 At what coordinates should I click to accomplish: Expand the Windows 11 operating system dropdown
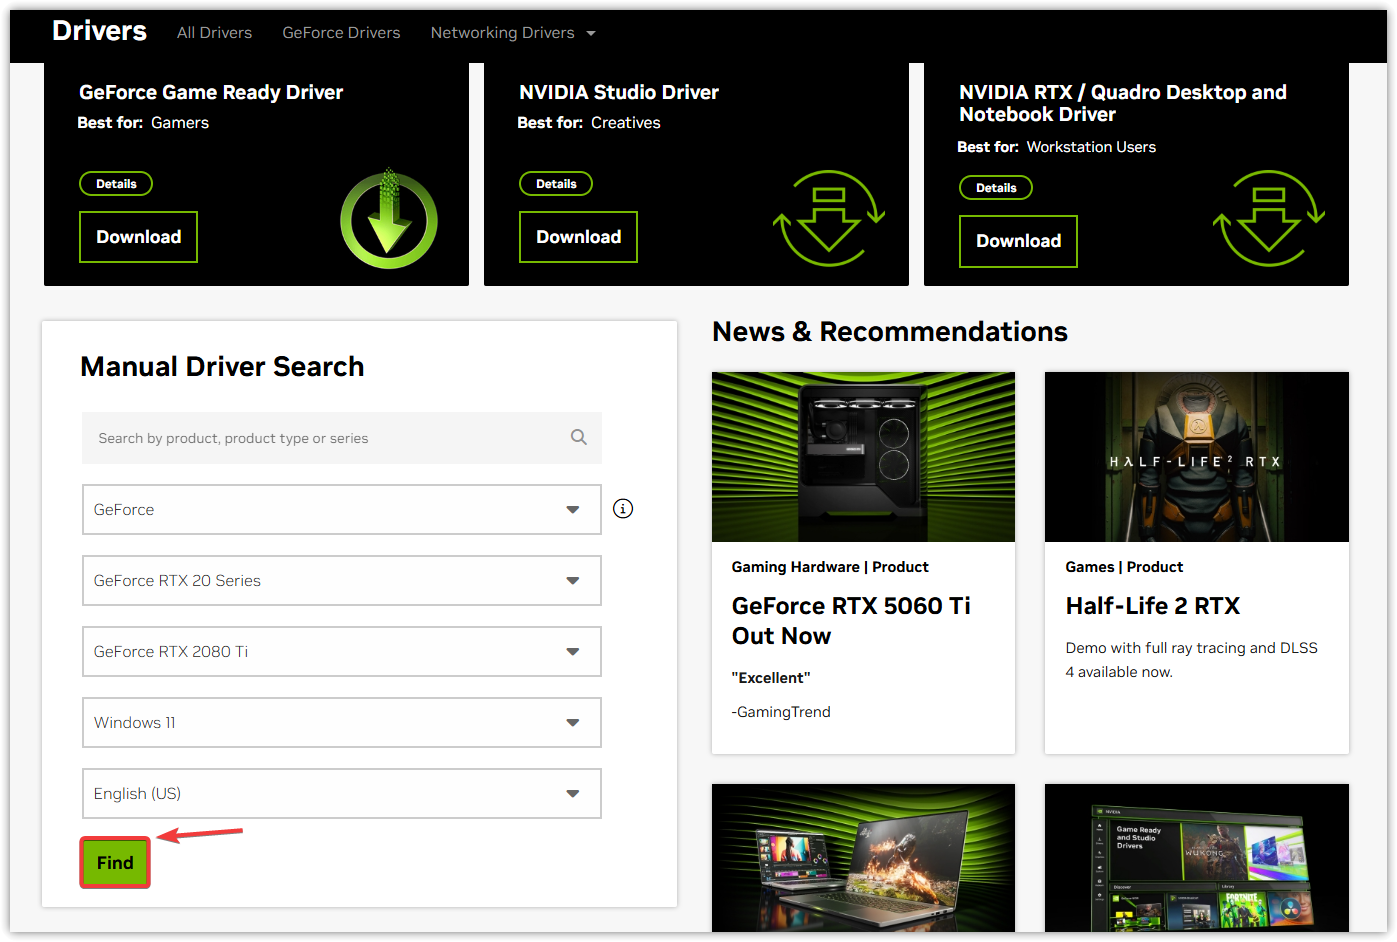(x=341, y=723)
